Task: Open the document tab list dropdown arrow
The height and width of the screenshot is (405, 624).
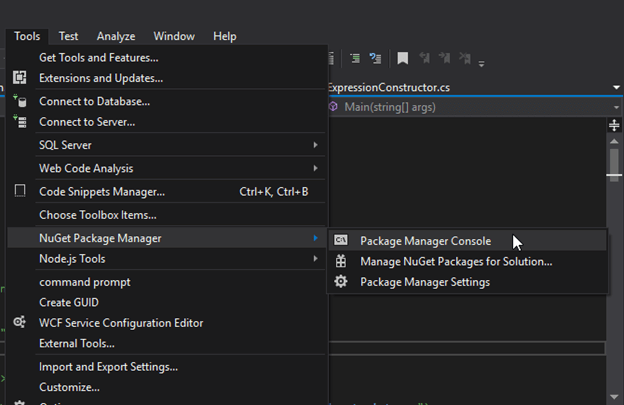Action: tap(615, 87)
